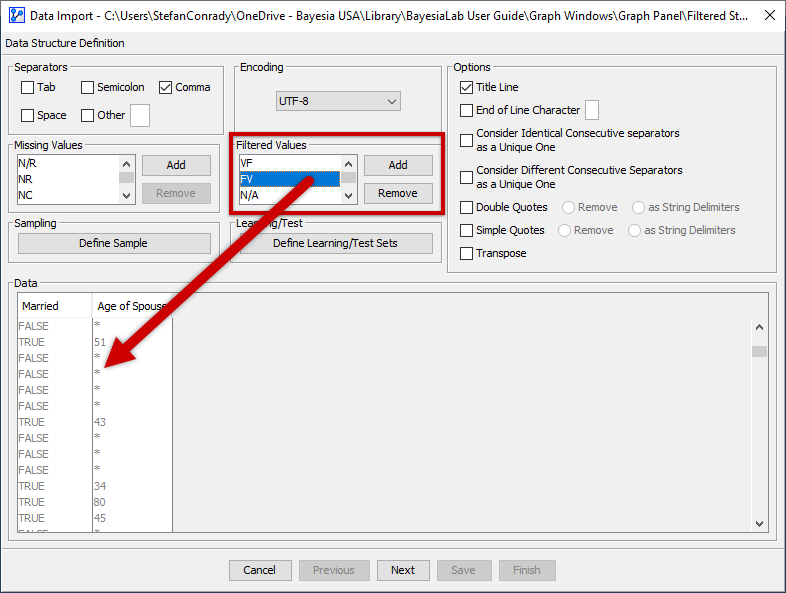Check the Double Quotes option
Image resolution: width=786 pixels, height=593 pixels.
pos(466,208)
